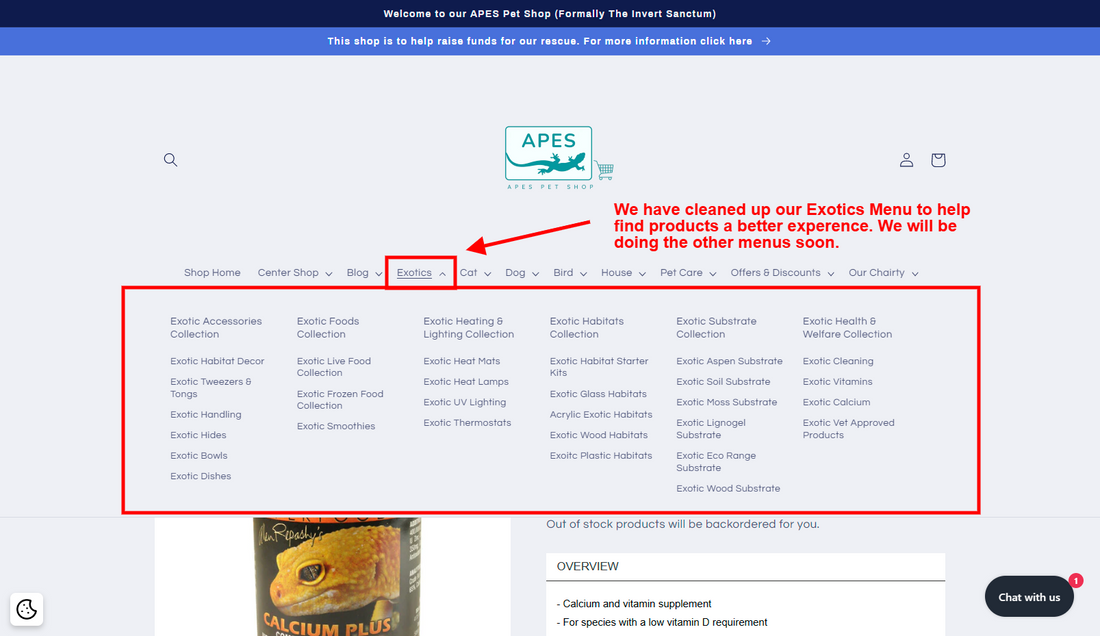Image resolution: width=1100 pixels, height=636 pixels.
Task: Expand the Dog menu
Action: coord(522,273)
